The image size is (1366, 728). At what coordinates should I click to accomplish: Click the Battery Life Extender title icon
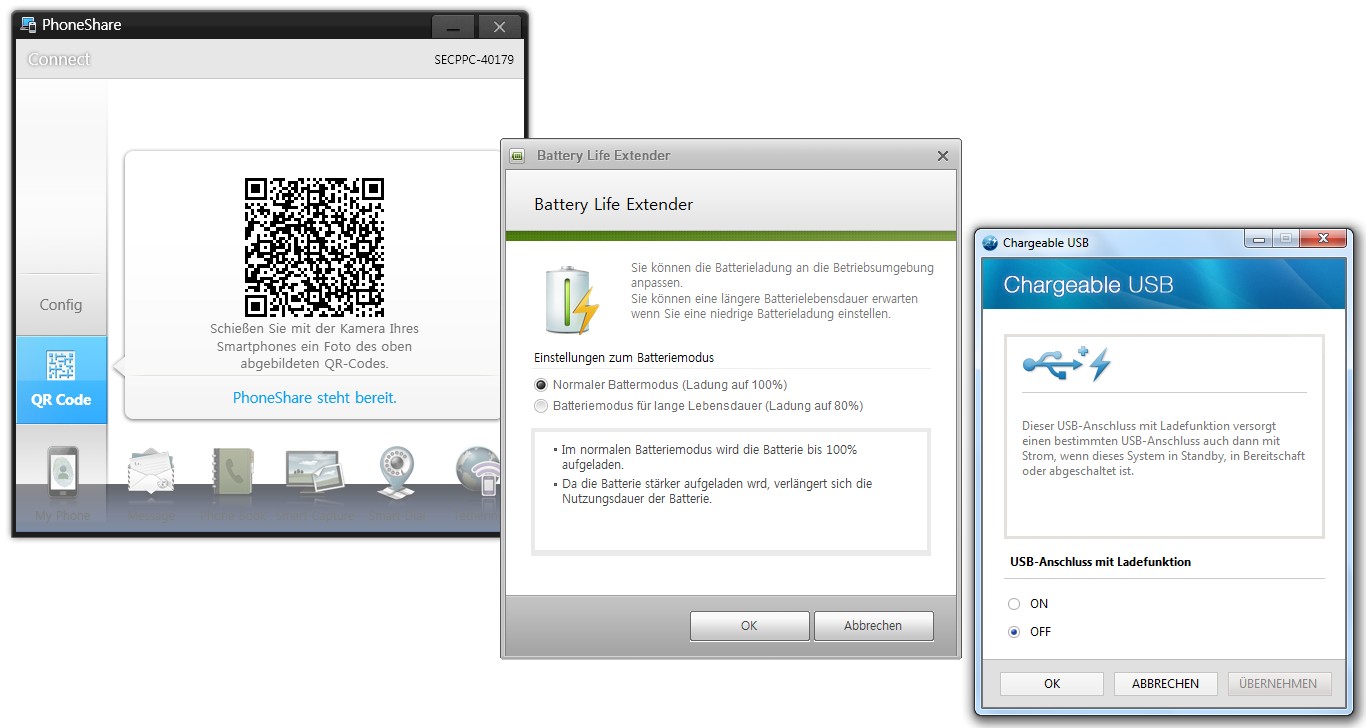(517, 156)
